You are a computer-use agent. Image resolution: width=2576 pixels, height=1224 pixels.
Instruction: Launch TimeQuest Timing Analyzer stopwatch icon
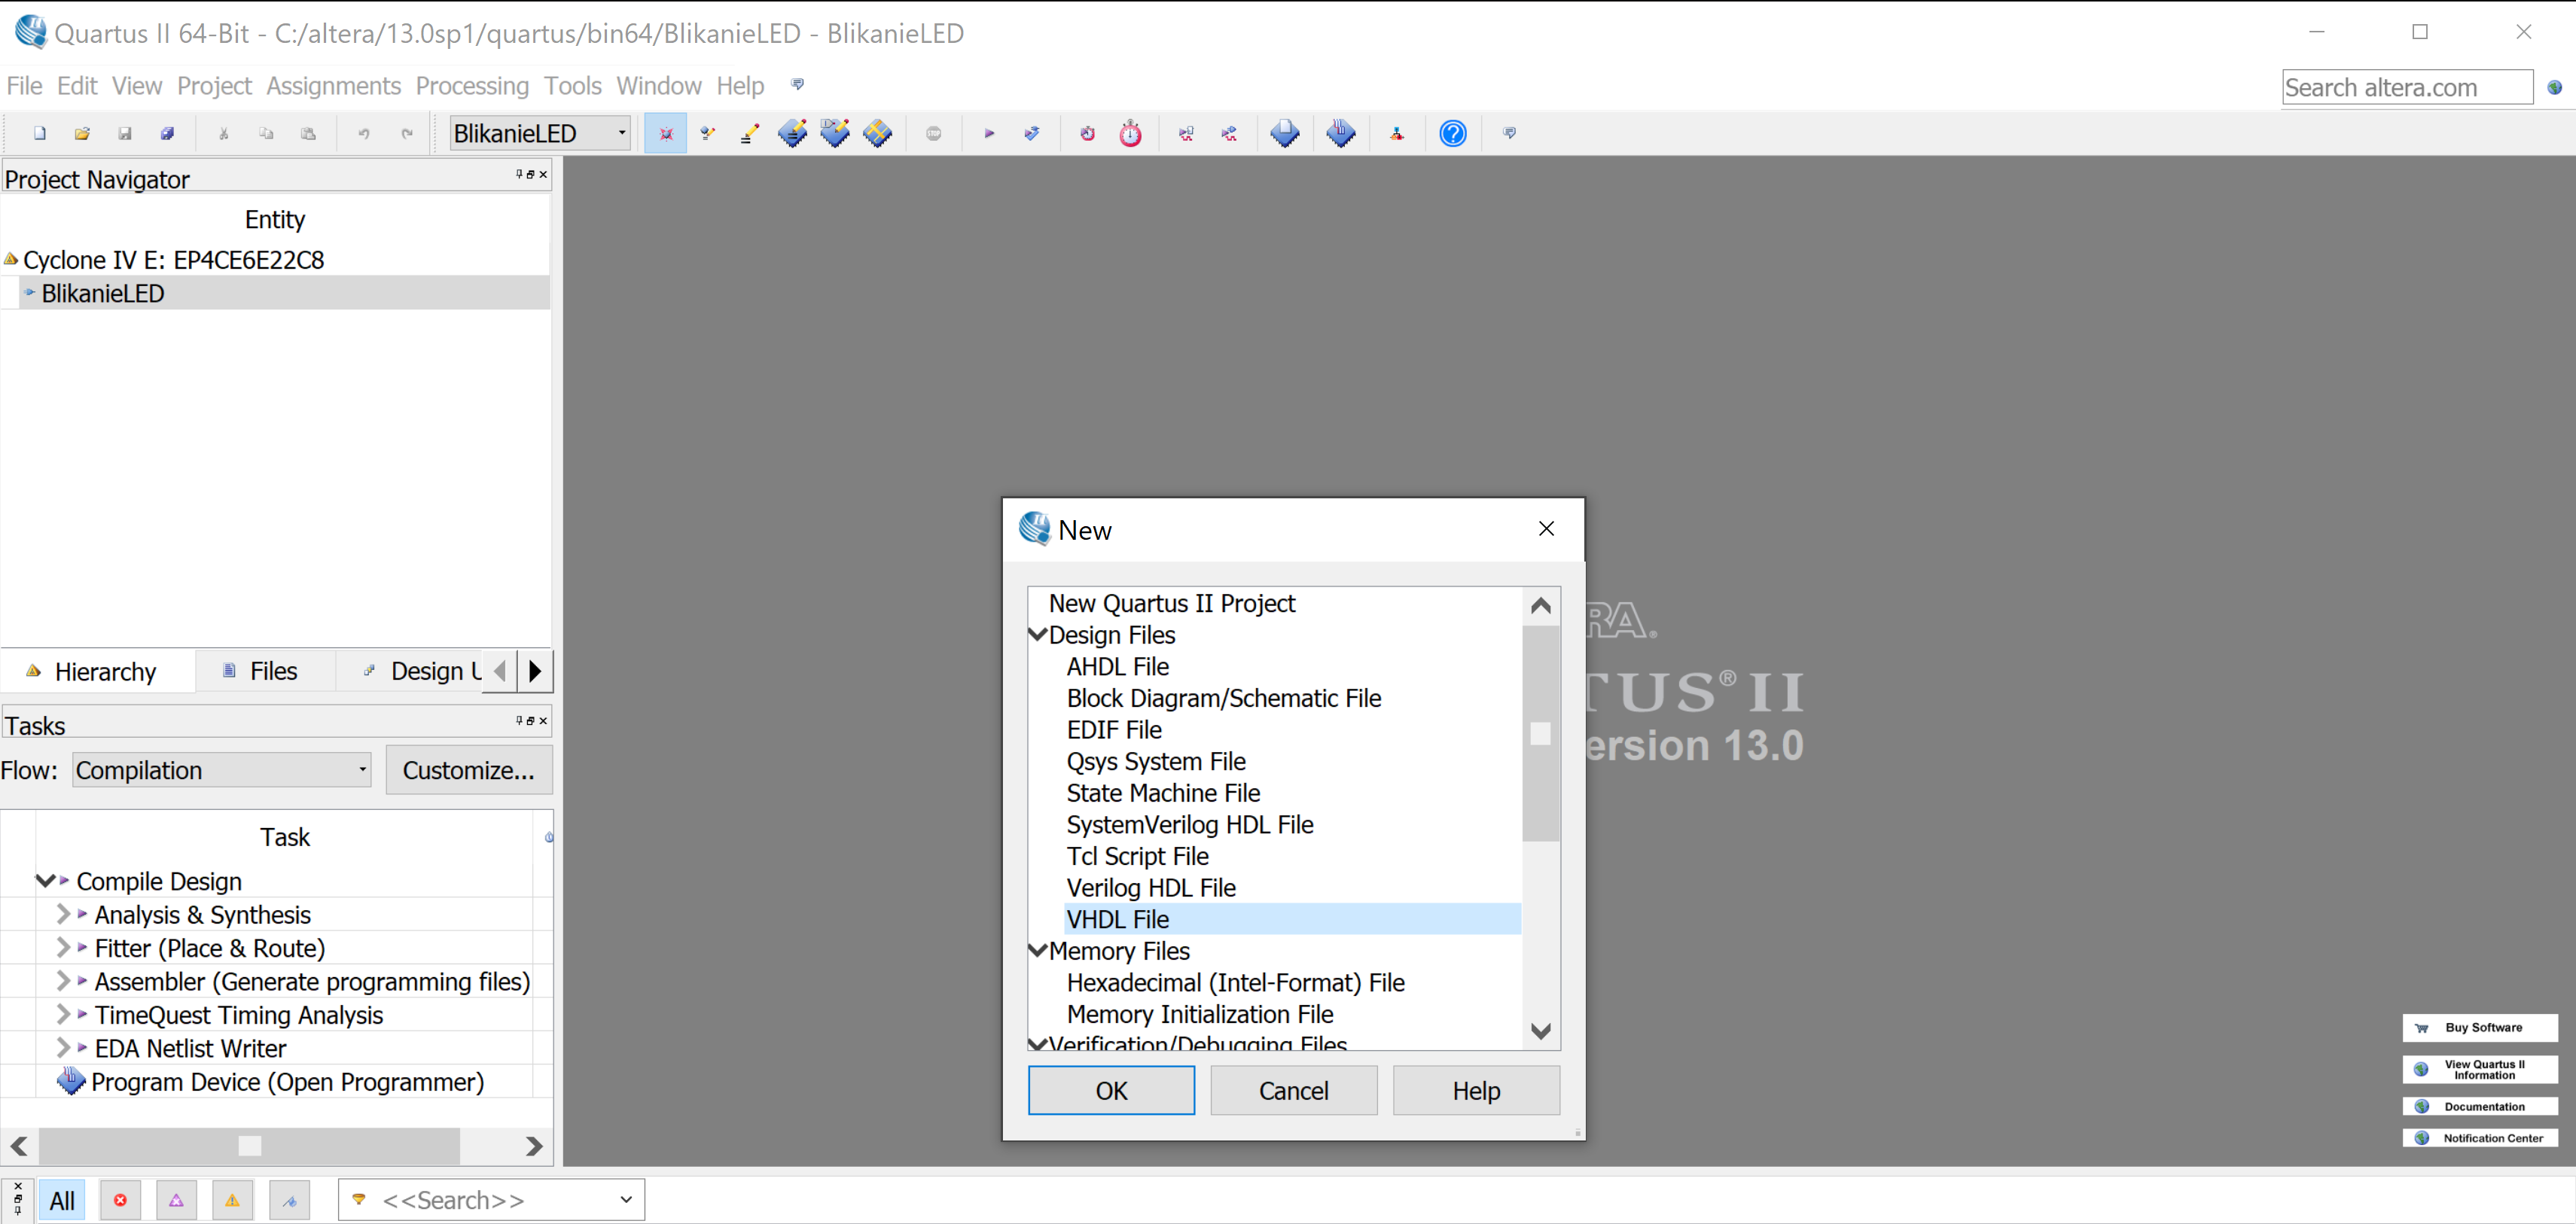coord(1130,133)
